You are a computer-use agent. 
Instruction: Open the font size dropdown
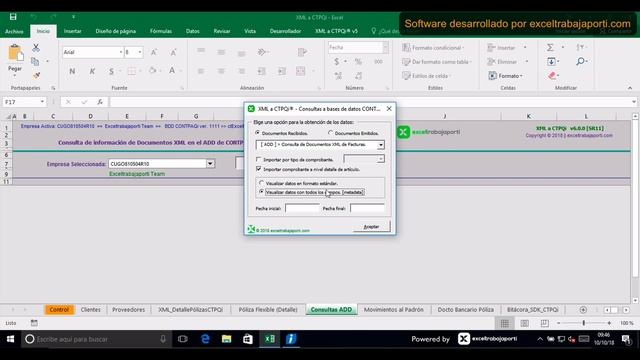(x=140, y=52)
